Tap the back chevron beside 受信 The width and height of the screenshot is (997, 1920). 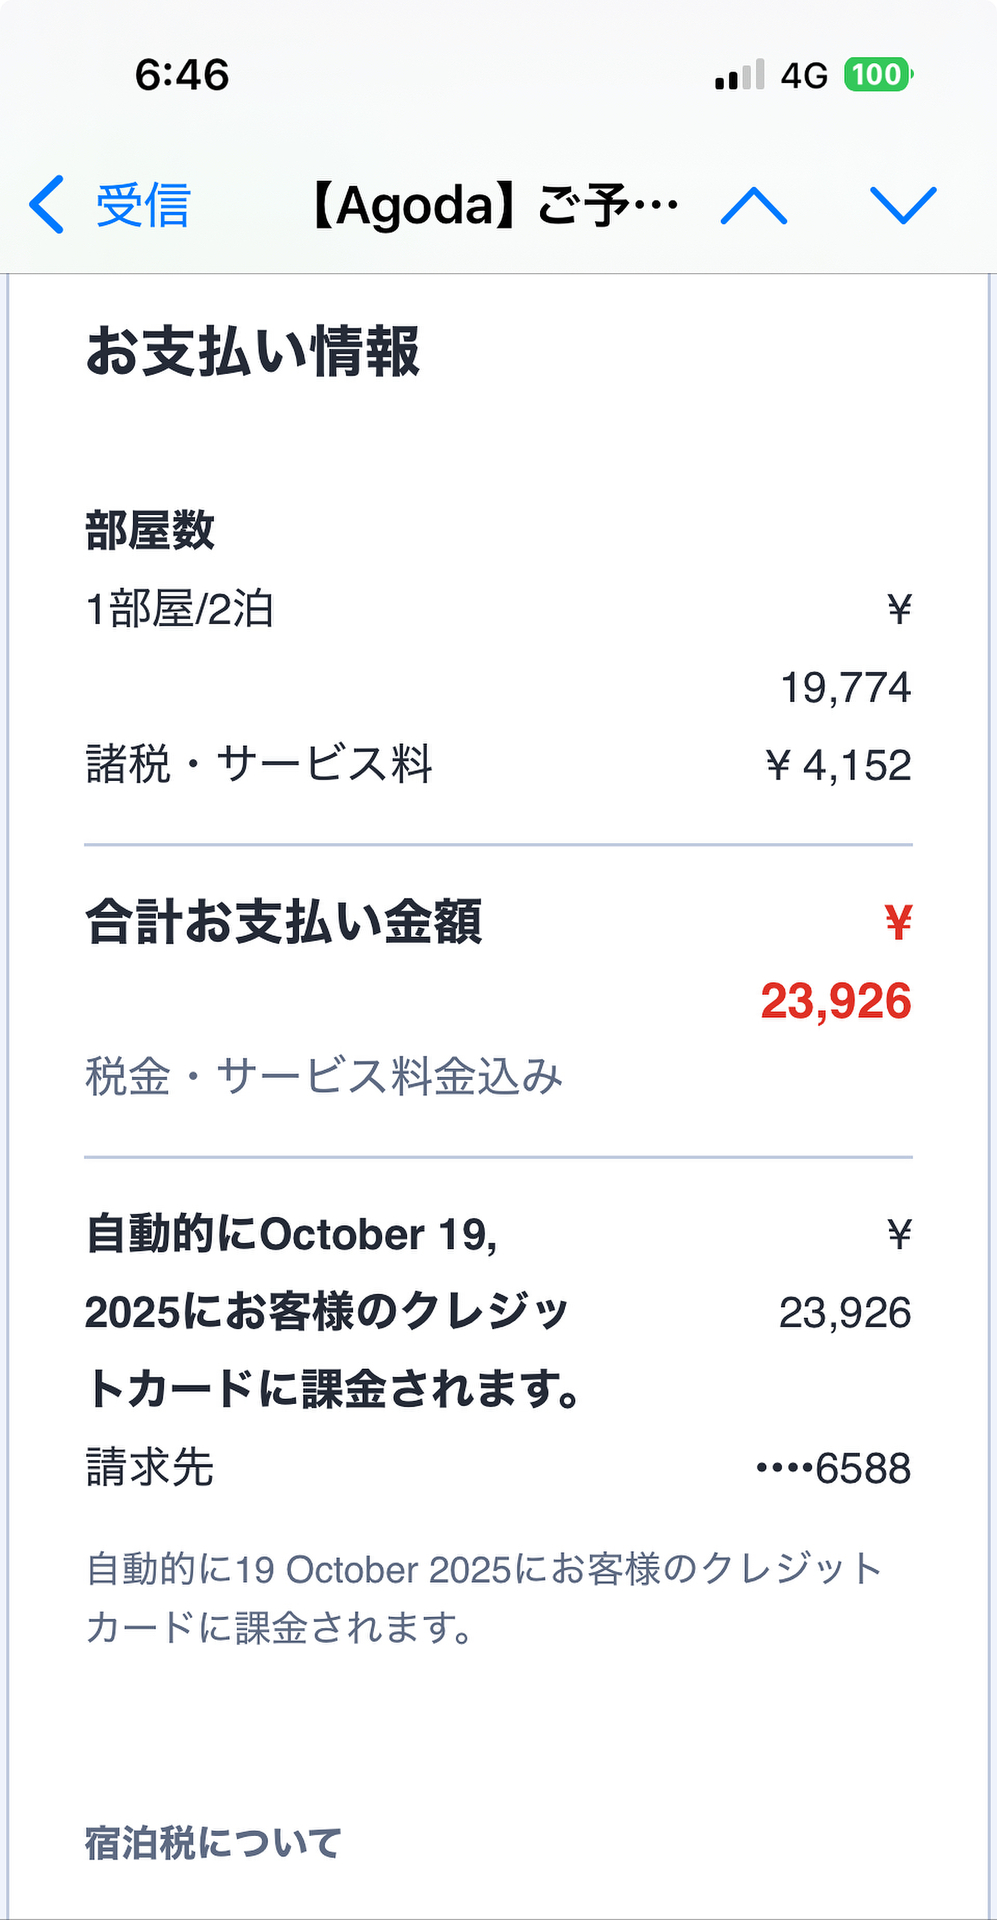pyautogui.click(x=47, y=205)
